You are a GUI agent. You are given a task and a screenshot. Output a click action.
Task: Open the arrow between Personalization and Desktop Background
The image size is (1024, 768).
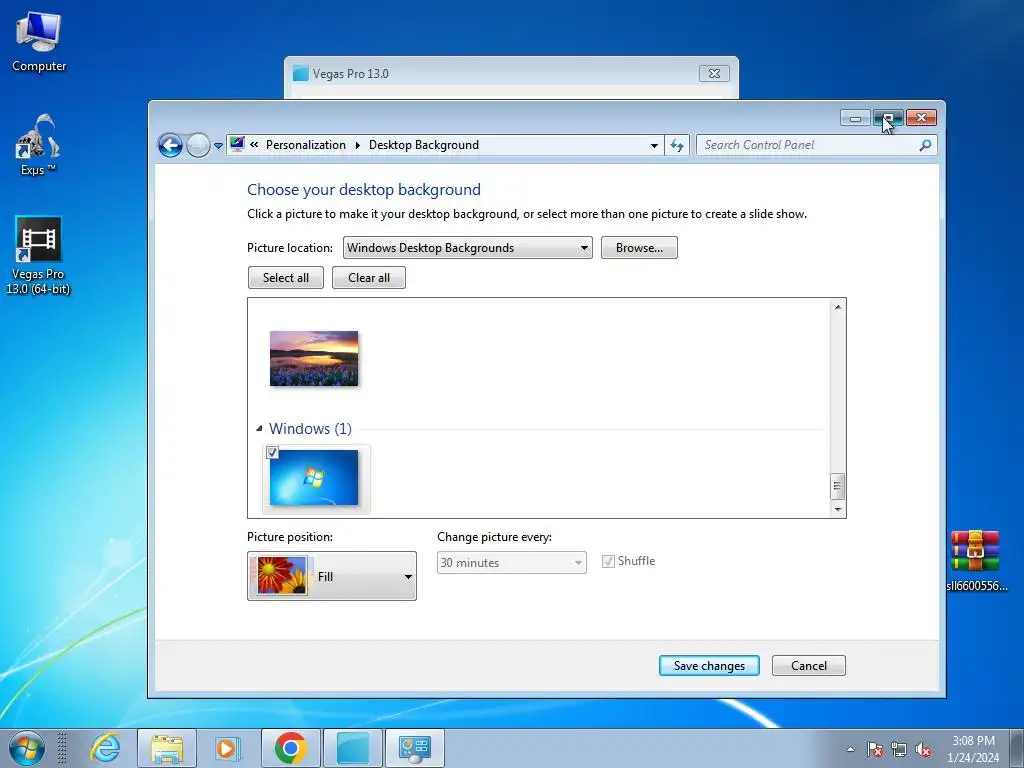(358, 145)
